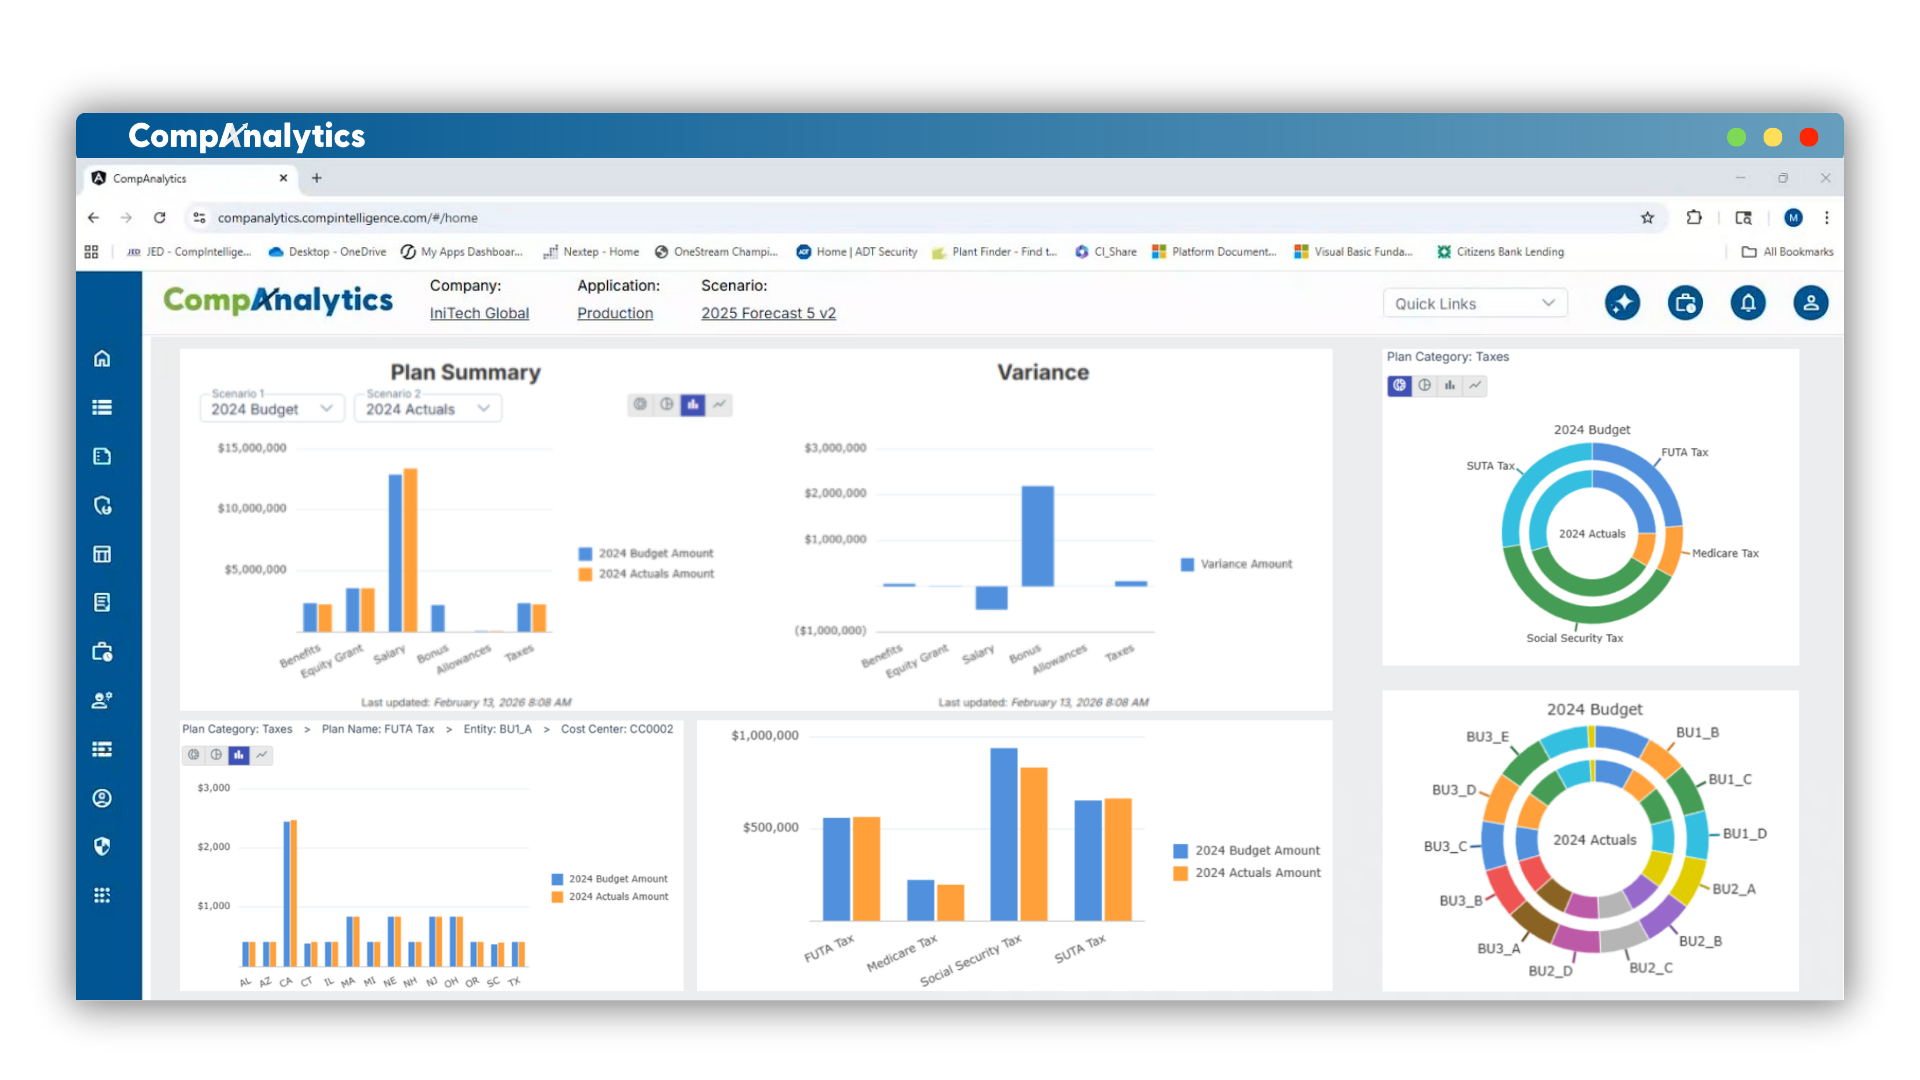This screenshot has width=1920, height=1080.
Task: Expand Scenario 1 dropdown showing 2024 Budget
Action: (x=272, y=409)
